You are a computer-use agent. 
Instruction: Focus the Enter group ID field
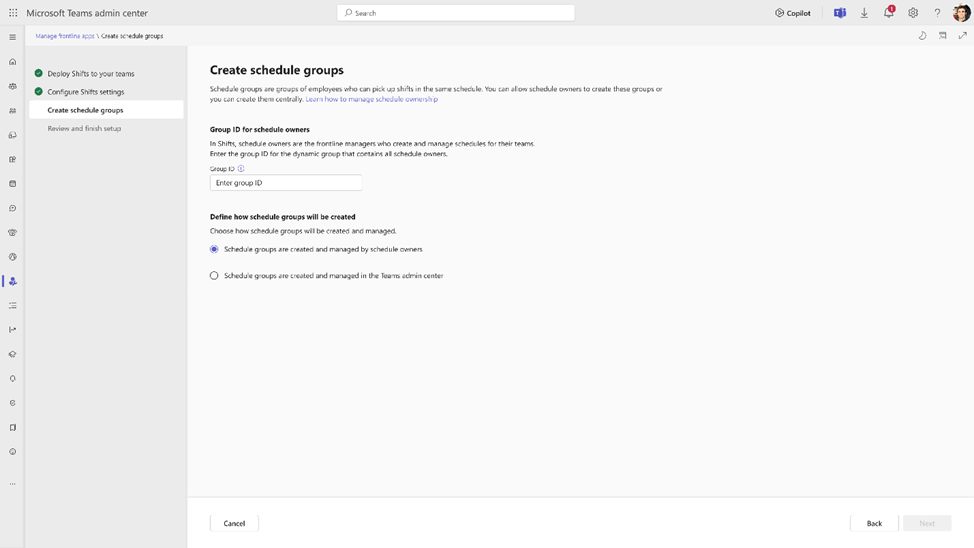pyautogui.click(x=286, y=183)
